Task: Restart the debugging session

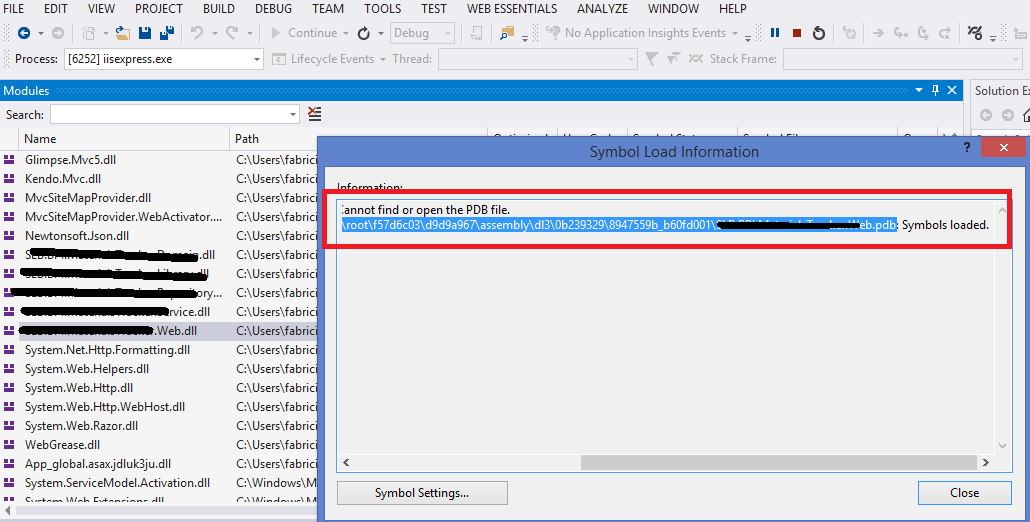Action: point(818,33)
